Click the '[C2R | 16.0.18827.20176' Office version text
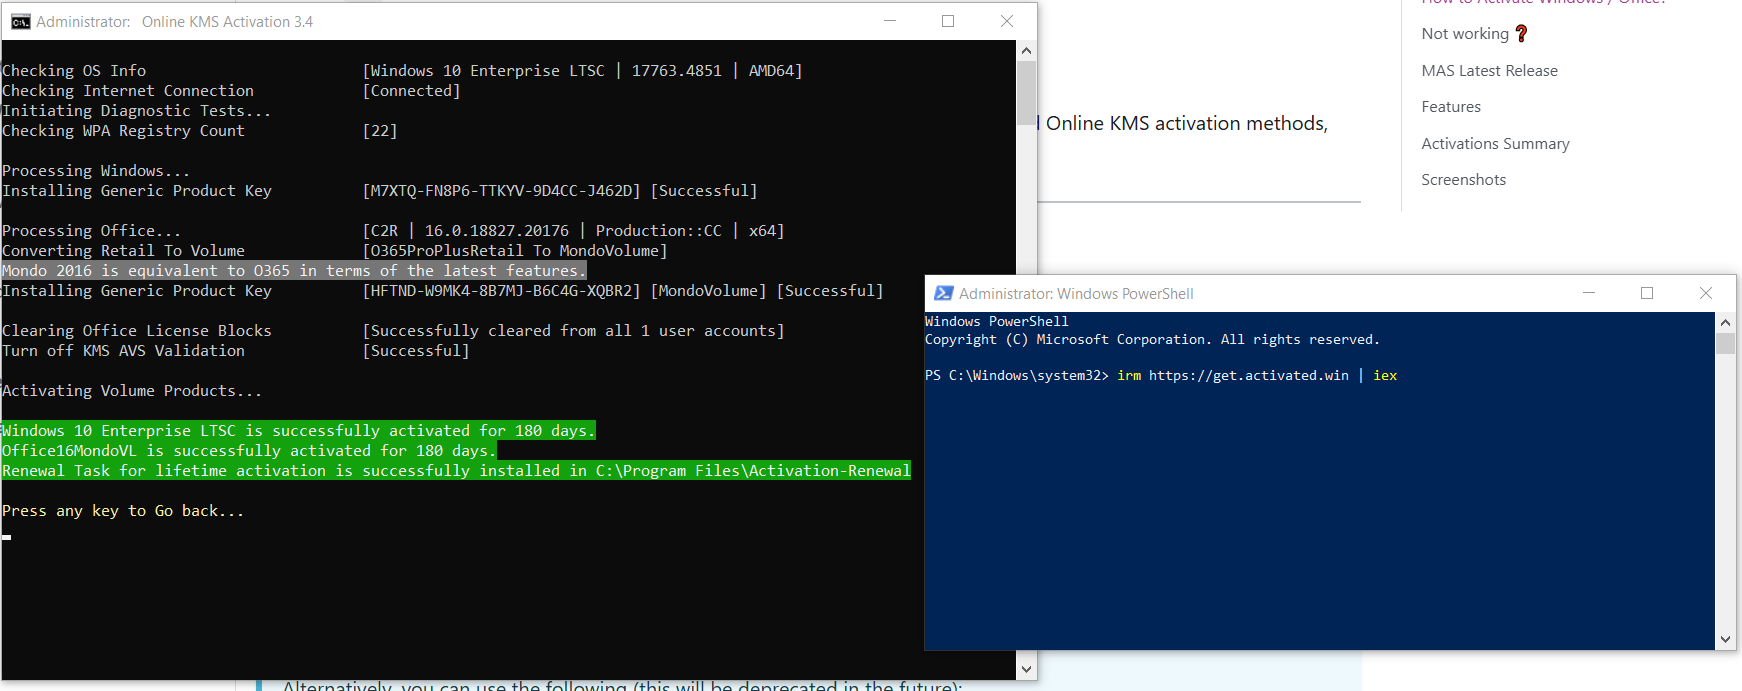This screenshot has height=691, width=1742. [573, 231]
